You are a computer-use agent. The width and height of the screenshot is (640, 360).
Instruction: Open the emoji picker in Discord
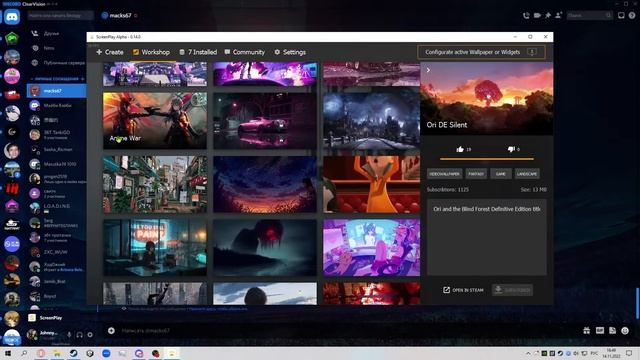click(625, 331)
